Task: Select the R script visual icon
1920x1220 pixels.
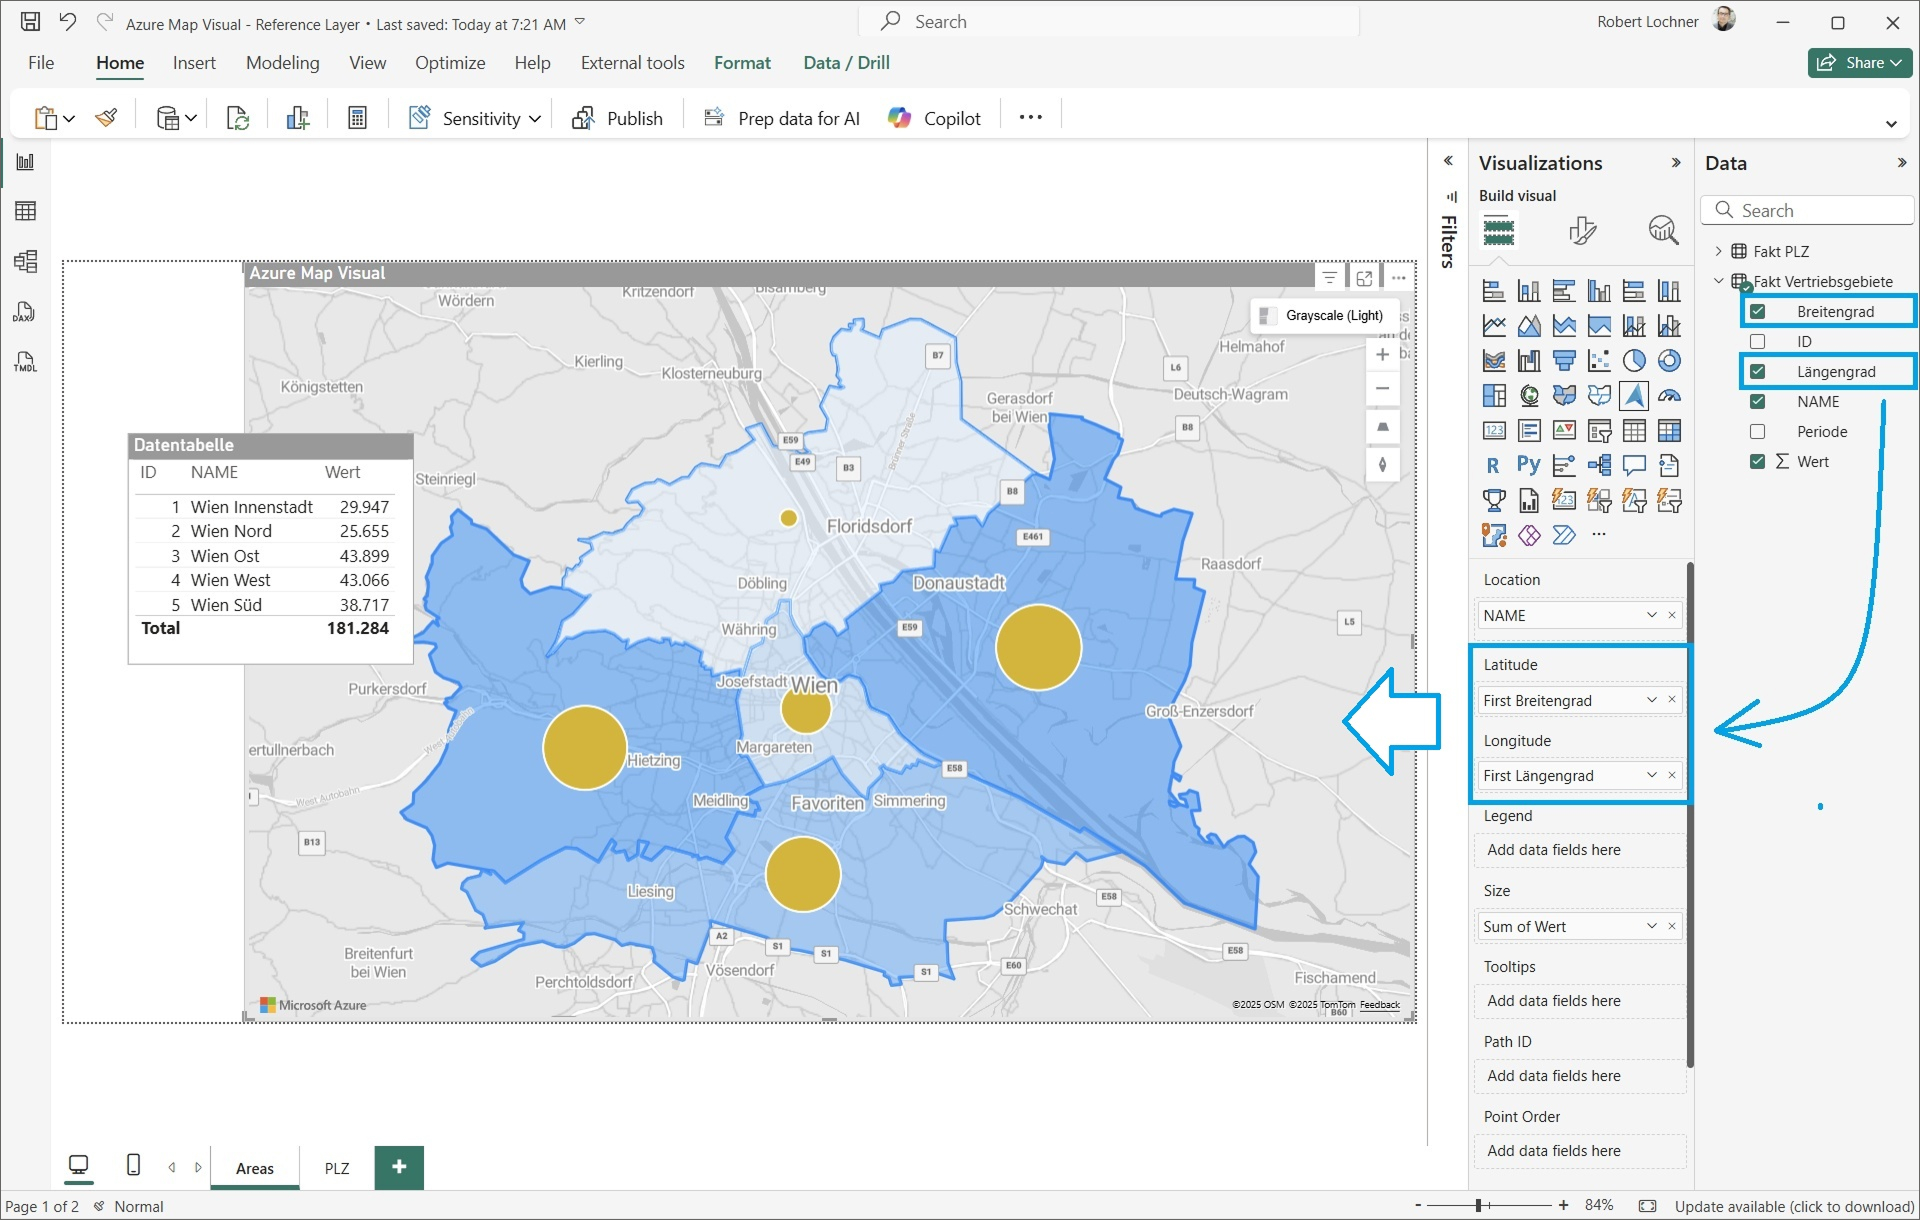Action: click(1493, 465)
